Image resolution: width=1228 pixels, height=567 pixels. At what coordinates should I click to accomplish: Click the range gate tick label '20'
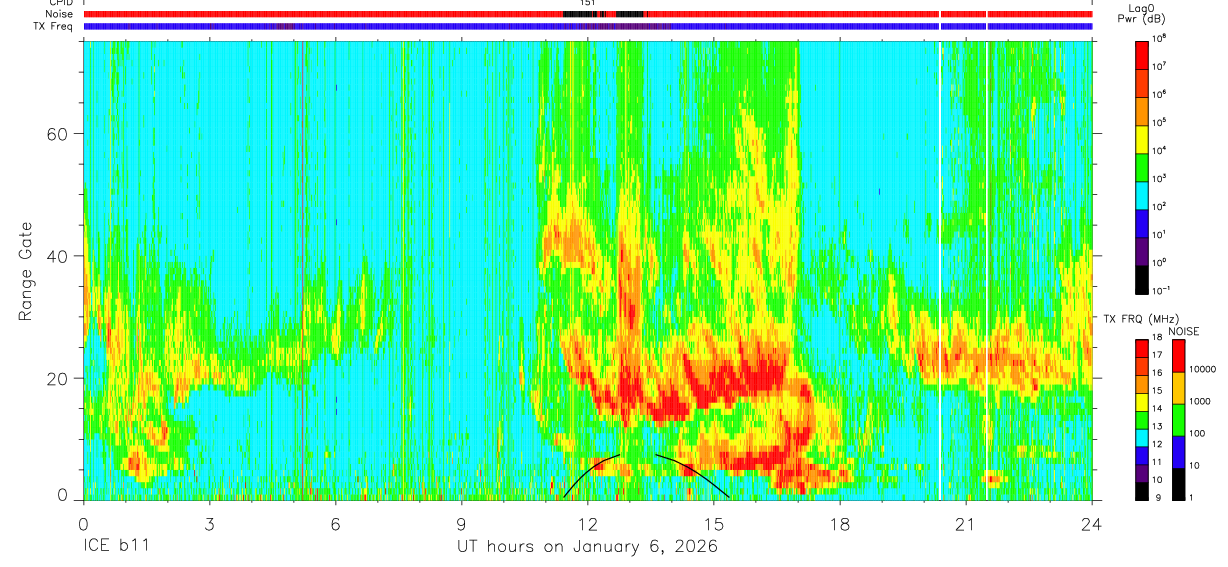click(x=60, y=378)
